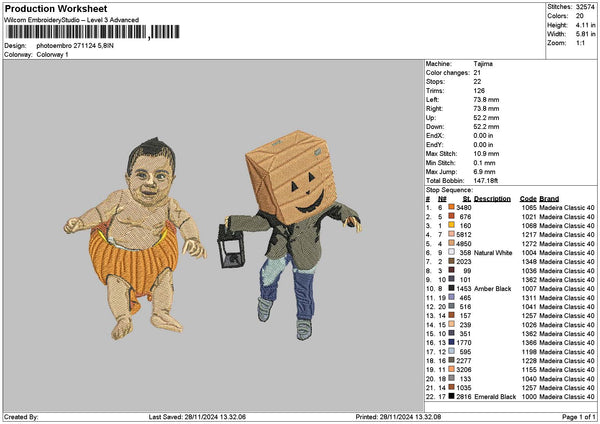Click the Max Jump value '6.9 mm'

(484, 172)
